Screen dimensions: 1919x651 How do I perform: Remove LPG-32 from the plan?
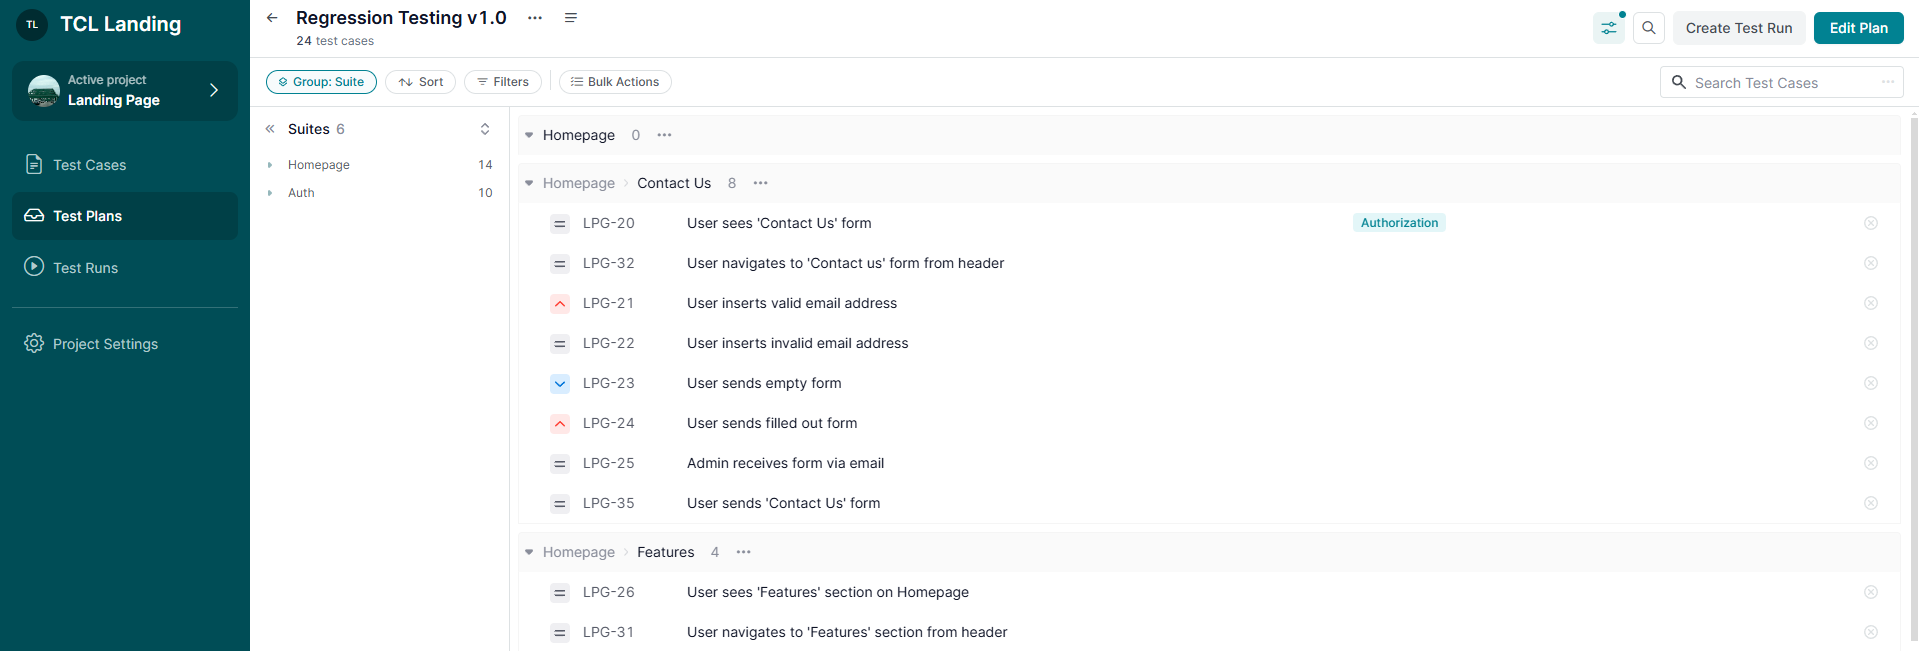click(x=1871, y=263)
